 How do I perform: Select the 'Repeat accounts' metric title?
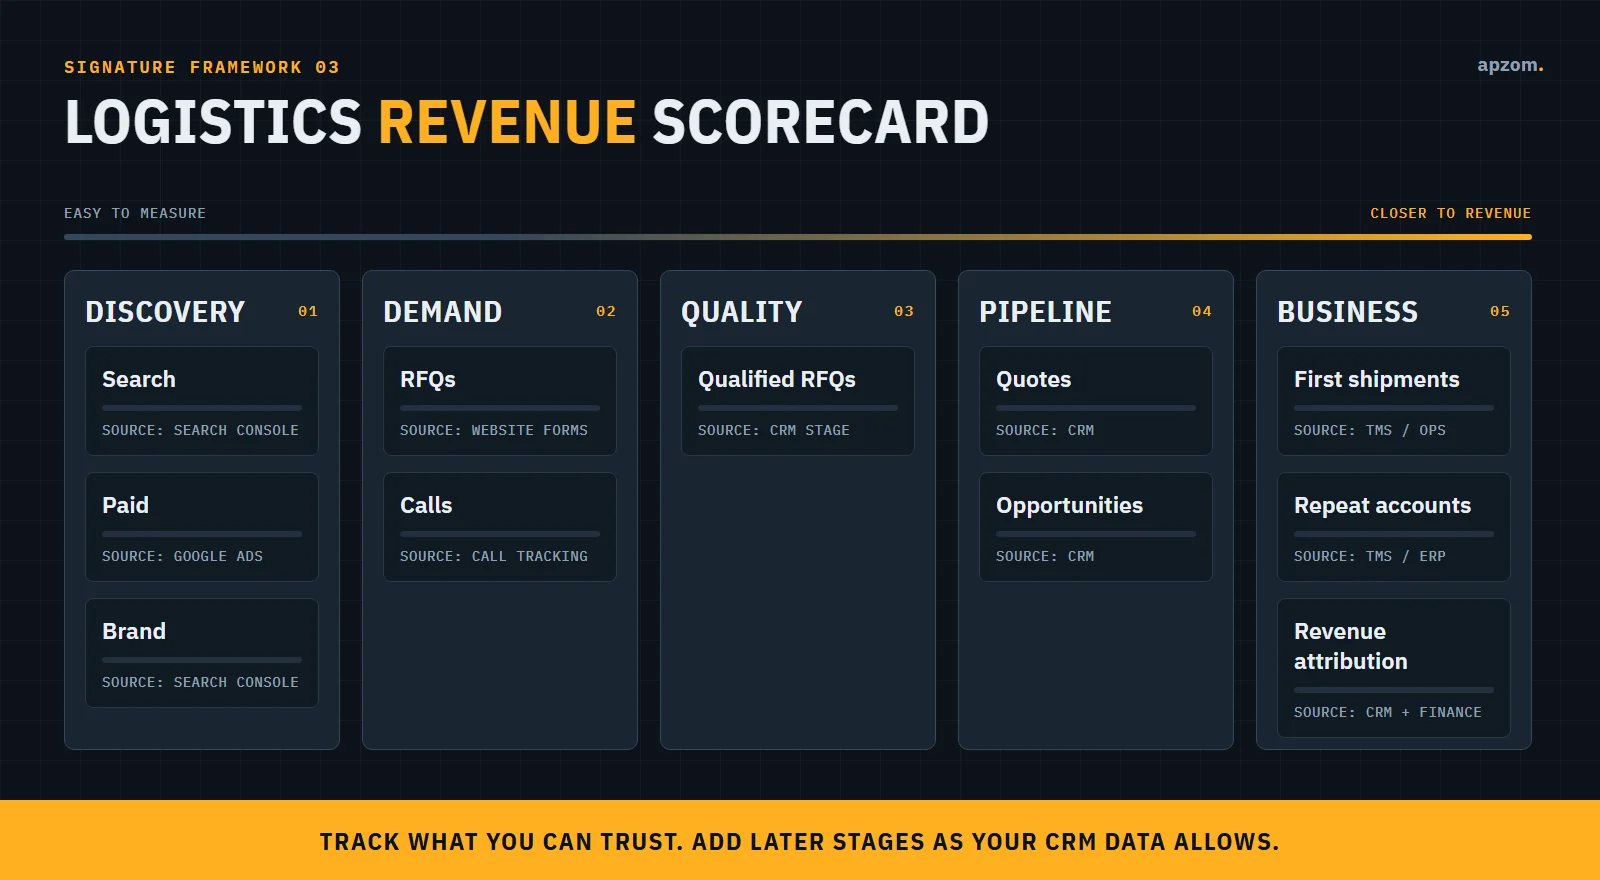pos(1382,505)
